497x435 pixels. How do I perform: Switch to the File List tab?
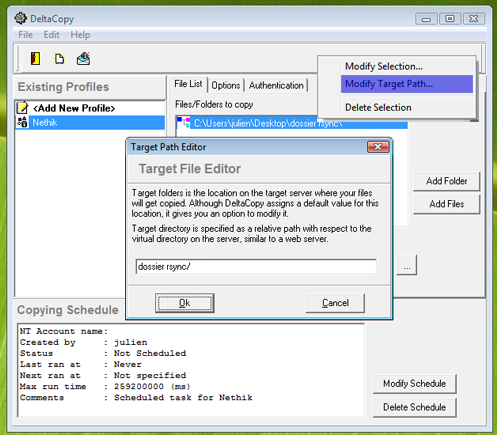coord(188,84)
